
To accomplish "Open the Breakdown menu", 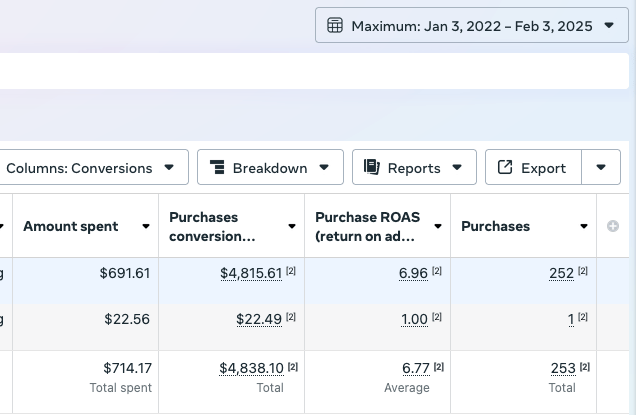I will 270,168.
